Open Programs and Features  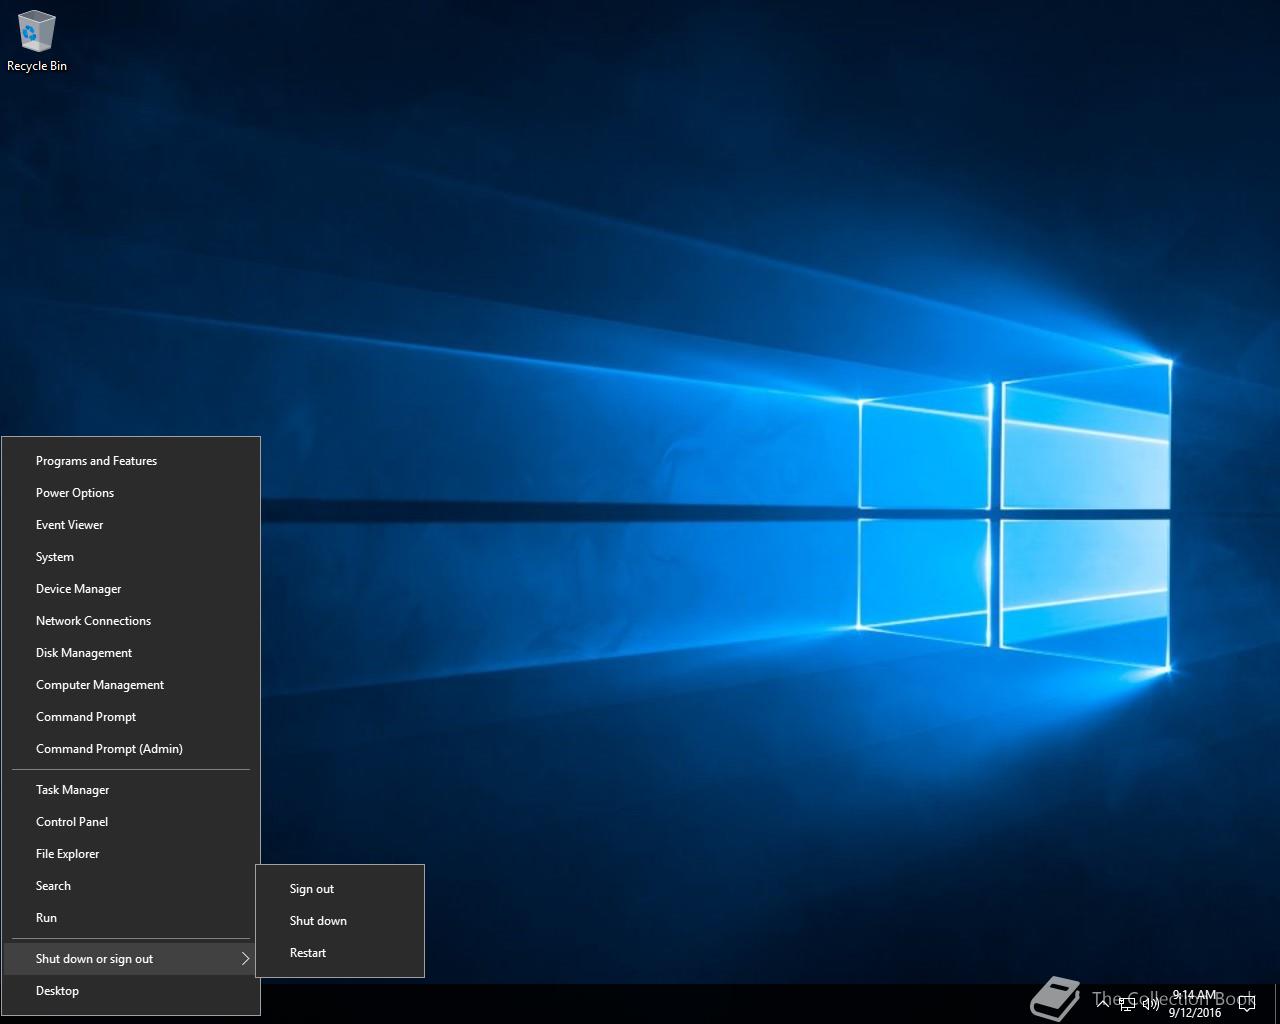click(x=96, y=461)
